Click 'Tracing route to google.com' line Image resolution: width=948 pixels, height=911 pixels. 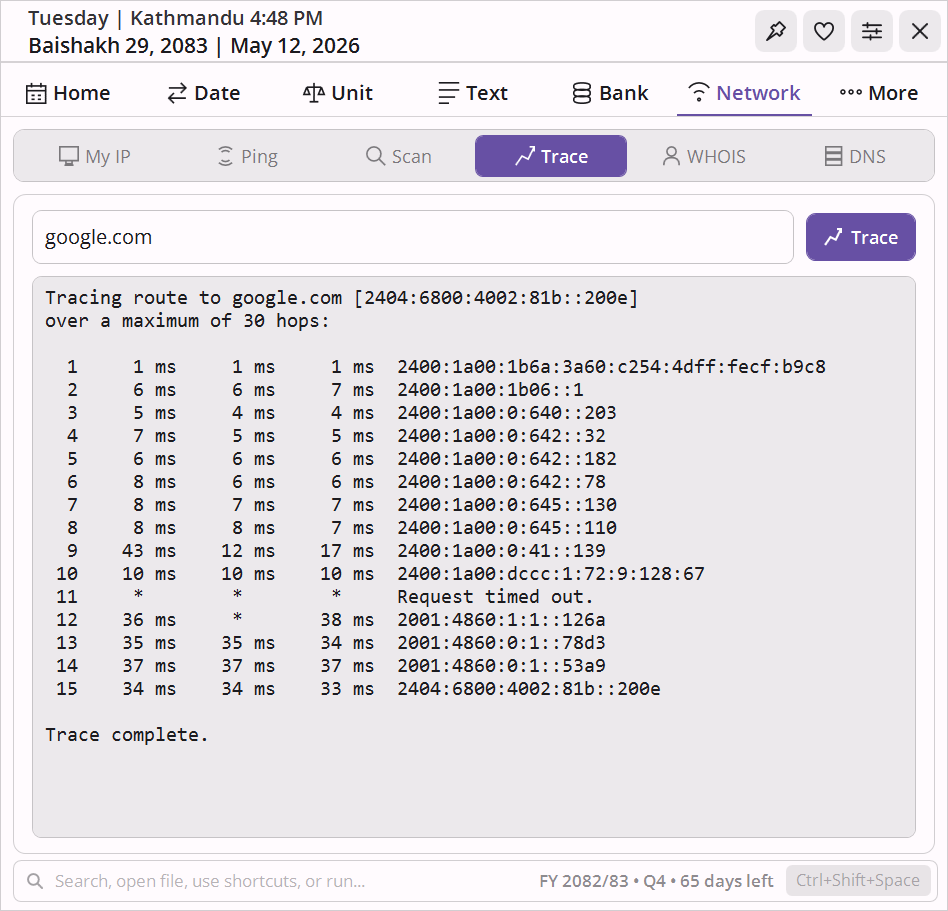(x=342, y=297)
